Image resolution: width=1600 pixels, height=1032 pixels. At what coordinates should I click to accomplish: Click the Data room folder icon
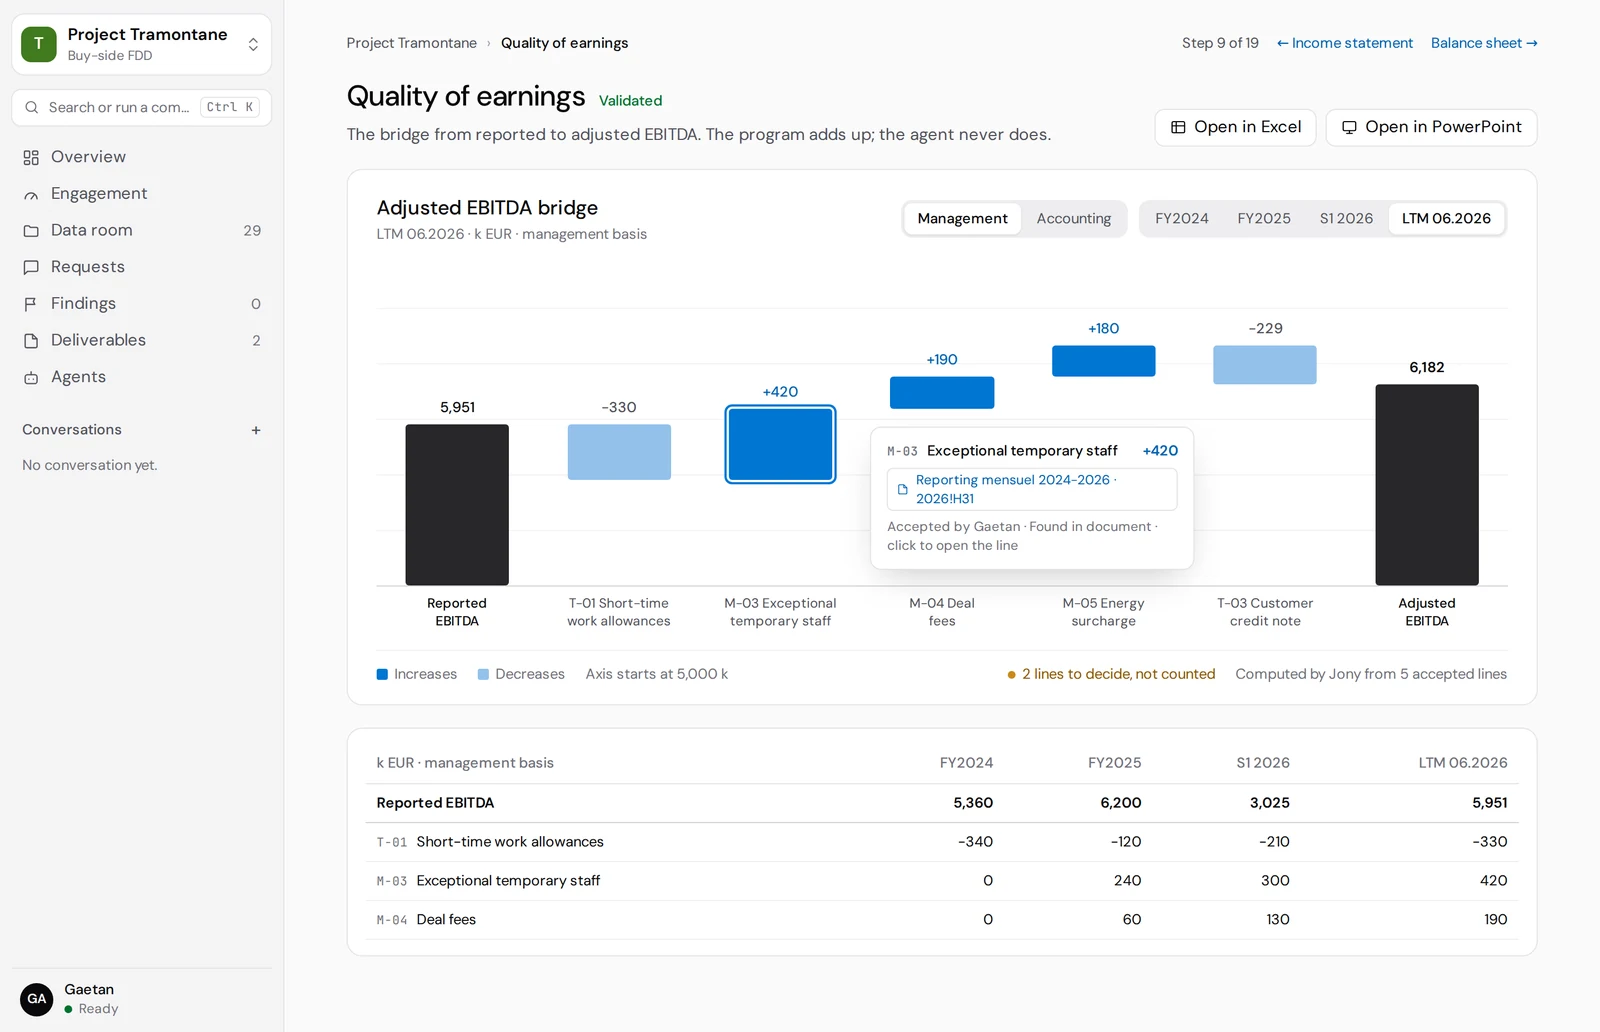(x=31, y=231)
